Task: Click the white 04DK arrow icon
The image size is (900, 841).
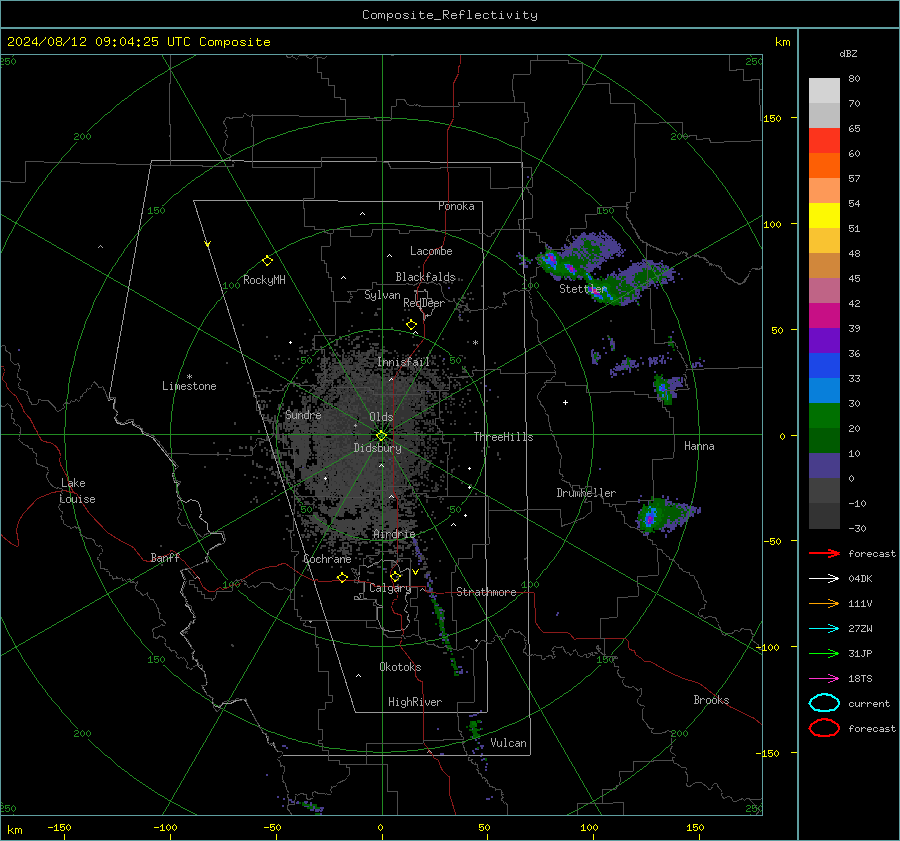Action: [x=824, y=579]
